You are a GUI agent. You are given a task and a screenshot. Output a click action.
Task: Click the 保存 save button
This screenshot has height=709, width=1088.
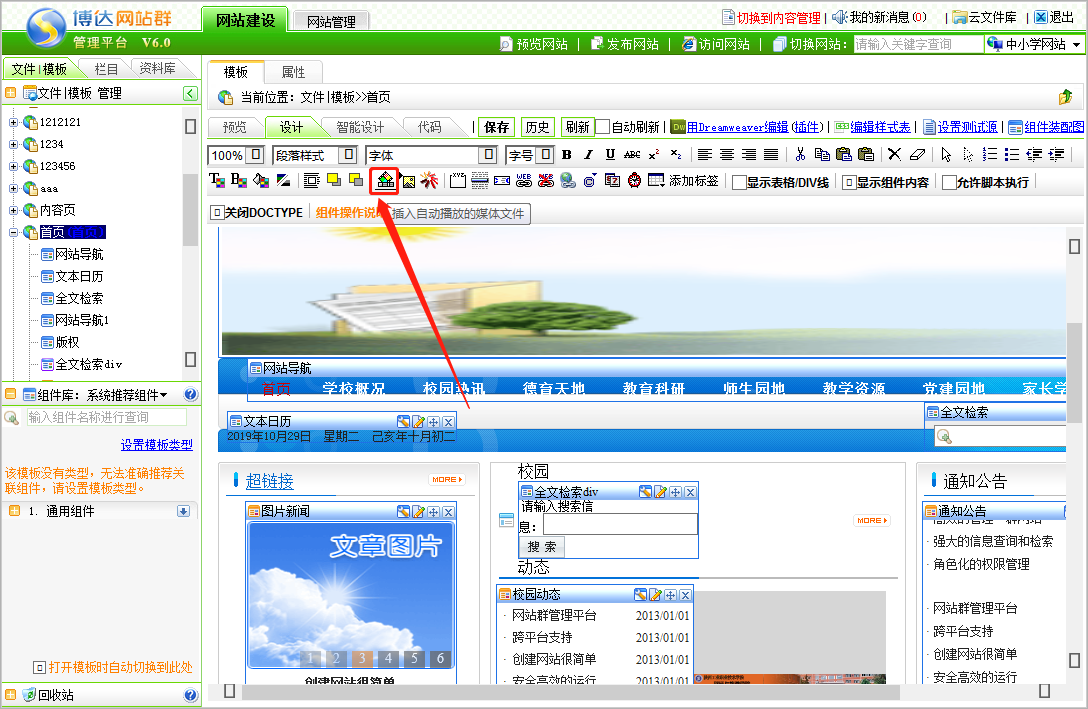(496, 127)
